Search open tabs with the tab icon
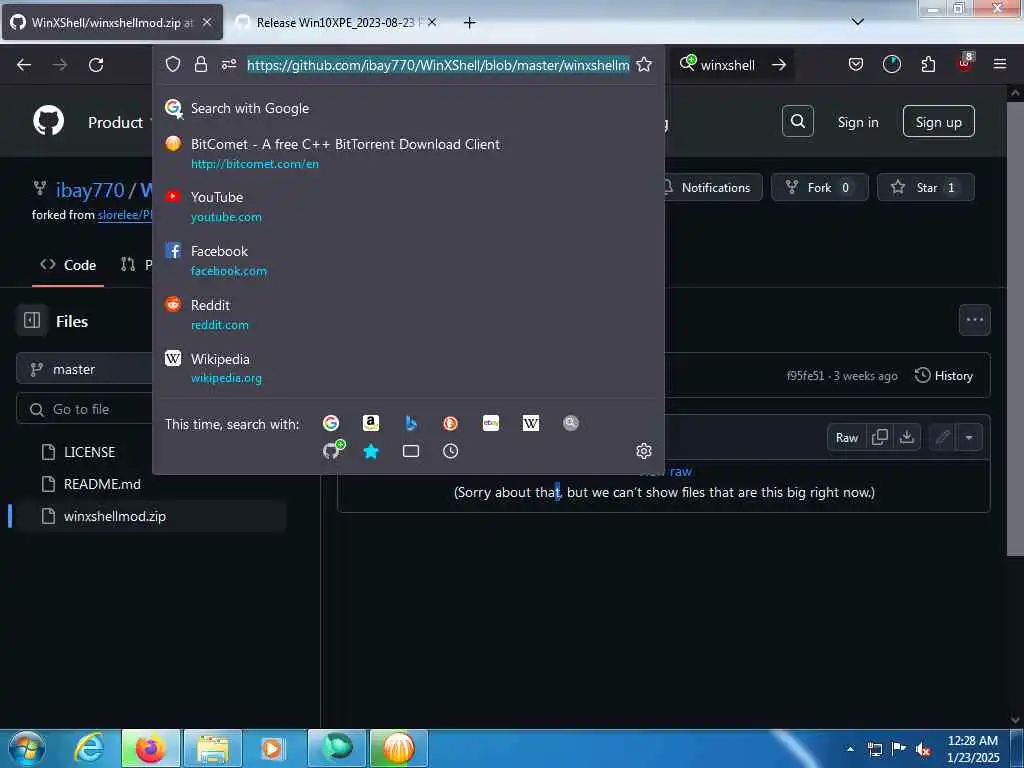This screenshot has height=768, width=1024. click(x=411, y=451)
